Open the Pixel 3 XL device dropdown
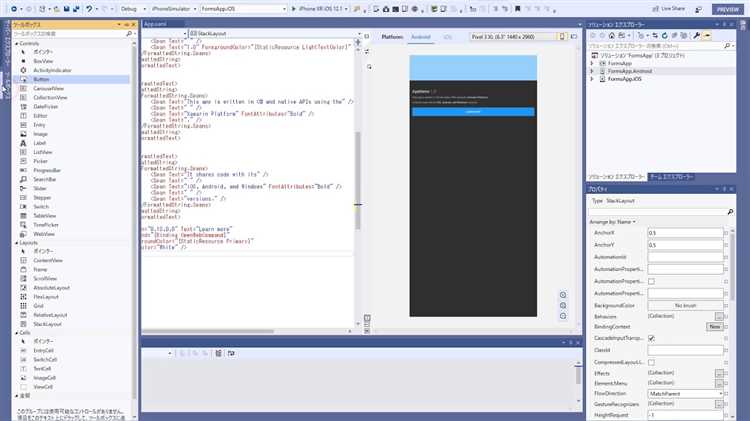Screen dimensions: 750x421 pos(514,36)
